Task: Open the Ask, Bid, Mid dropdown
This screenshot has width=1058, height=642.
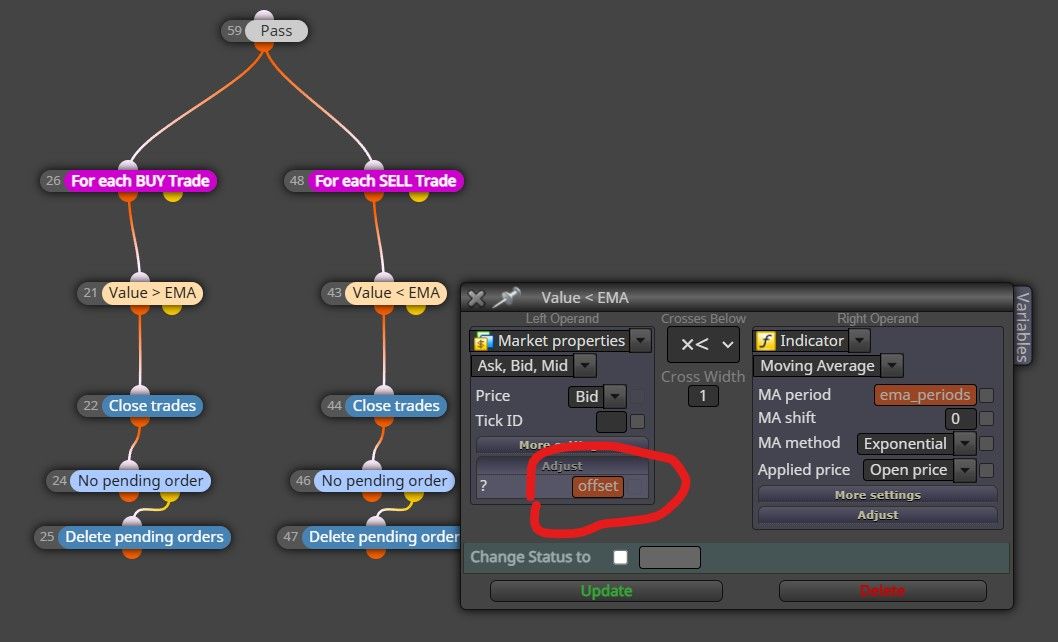Action: tap(584, 365)
